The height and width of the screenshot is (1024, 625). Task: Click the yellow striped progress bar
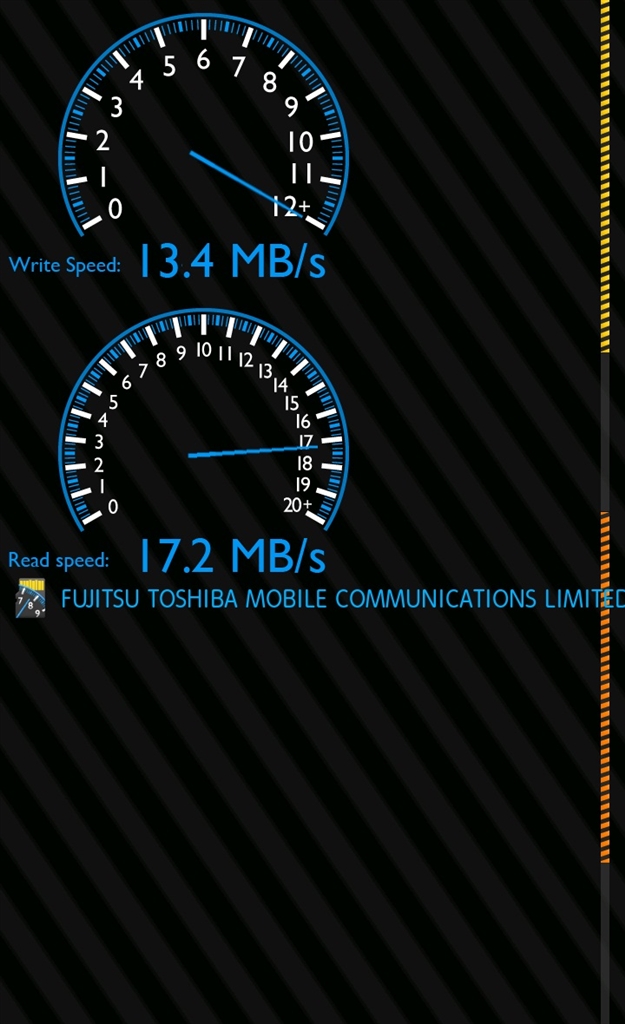(605, 176)
